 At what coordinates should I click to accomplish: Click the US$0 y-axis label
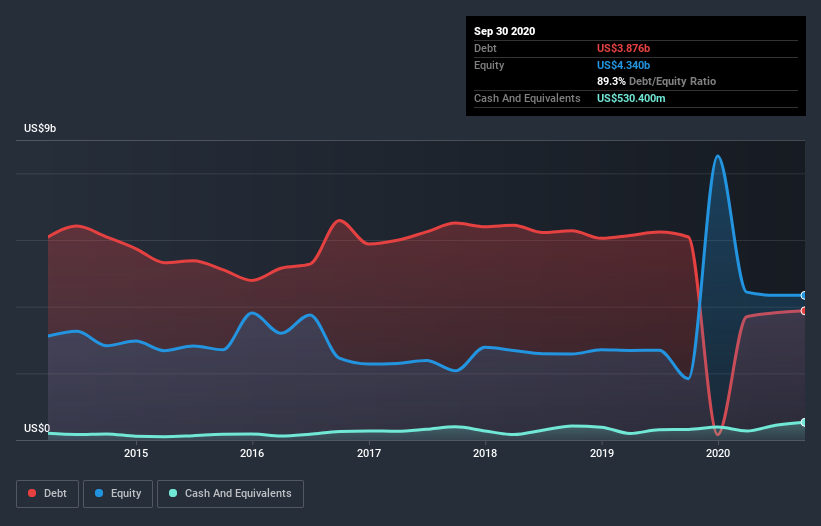pos(37,428)
